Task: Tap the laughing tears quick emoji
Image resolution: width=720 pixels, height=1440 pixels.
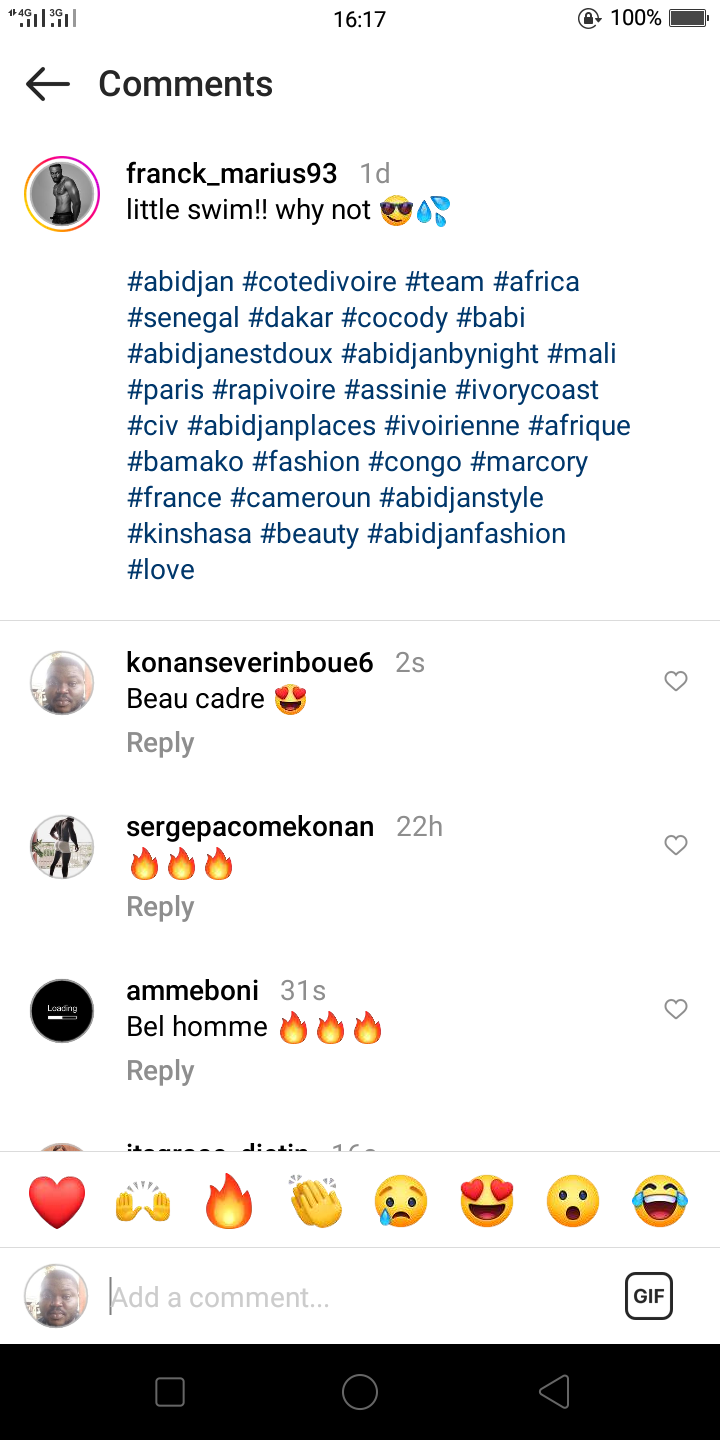Action: tap(660, 1201)
